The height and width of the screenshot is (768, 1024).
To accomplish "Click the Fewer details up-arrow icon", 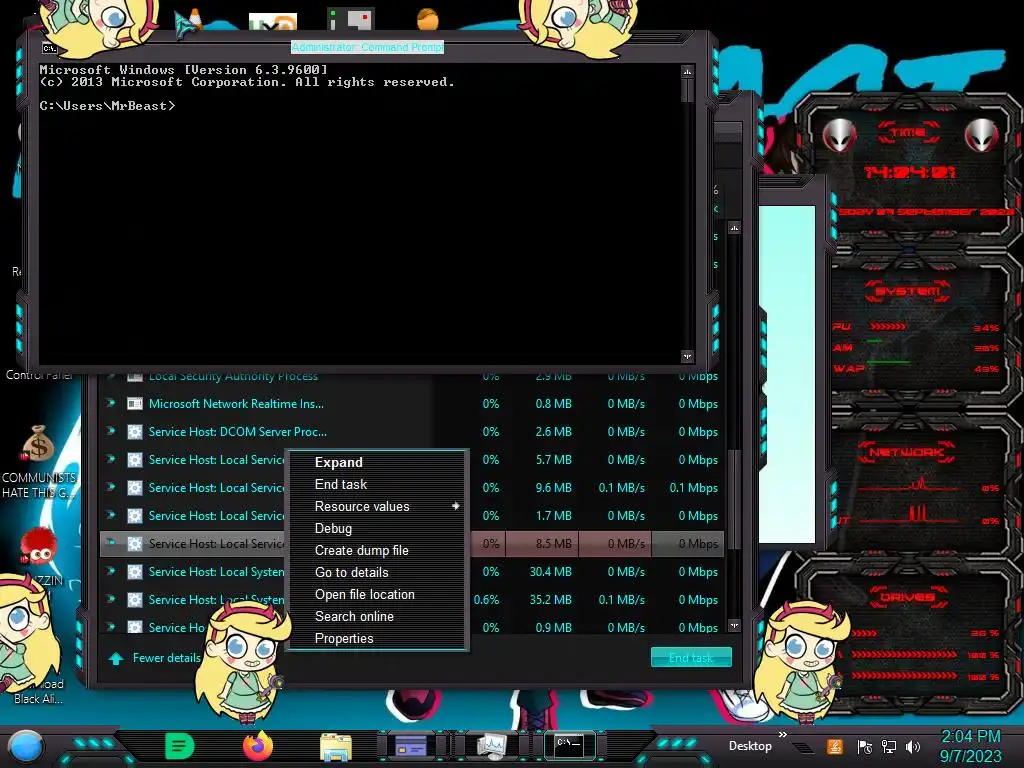I will pyautogui.click(x=116, y=658).
